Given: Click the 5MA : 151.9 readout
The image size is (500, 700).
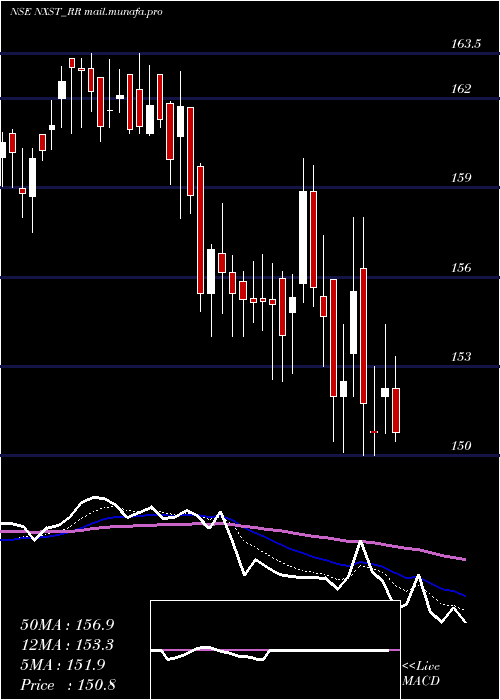Looking at the screenshot, I should (x=63, y=665).
